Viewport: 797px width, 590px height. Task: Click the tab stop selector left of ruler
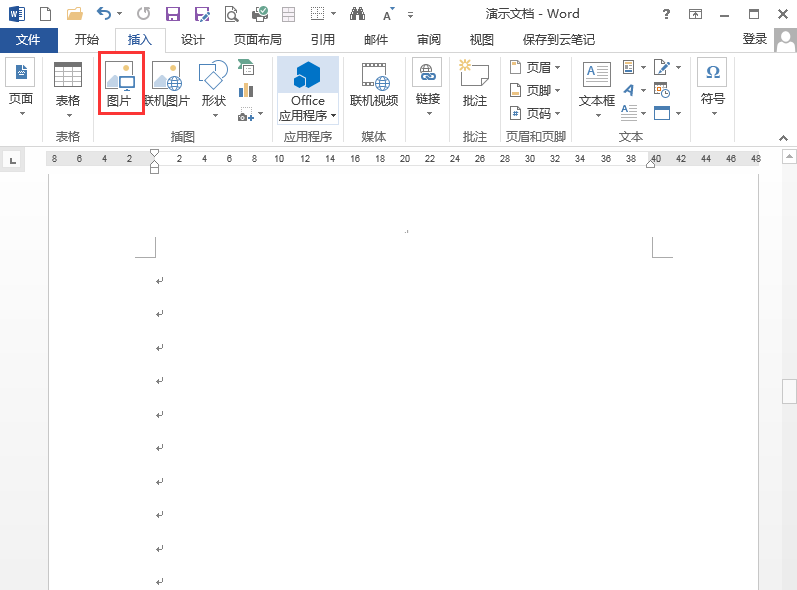tap(13, 161)
